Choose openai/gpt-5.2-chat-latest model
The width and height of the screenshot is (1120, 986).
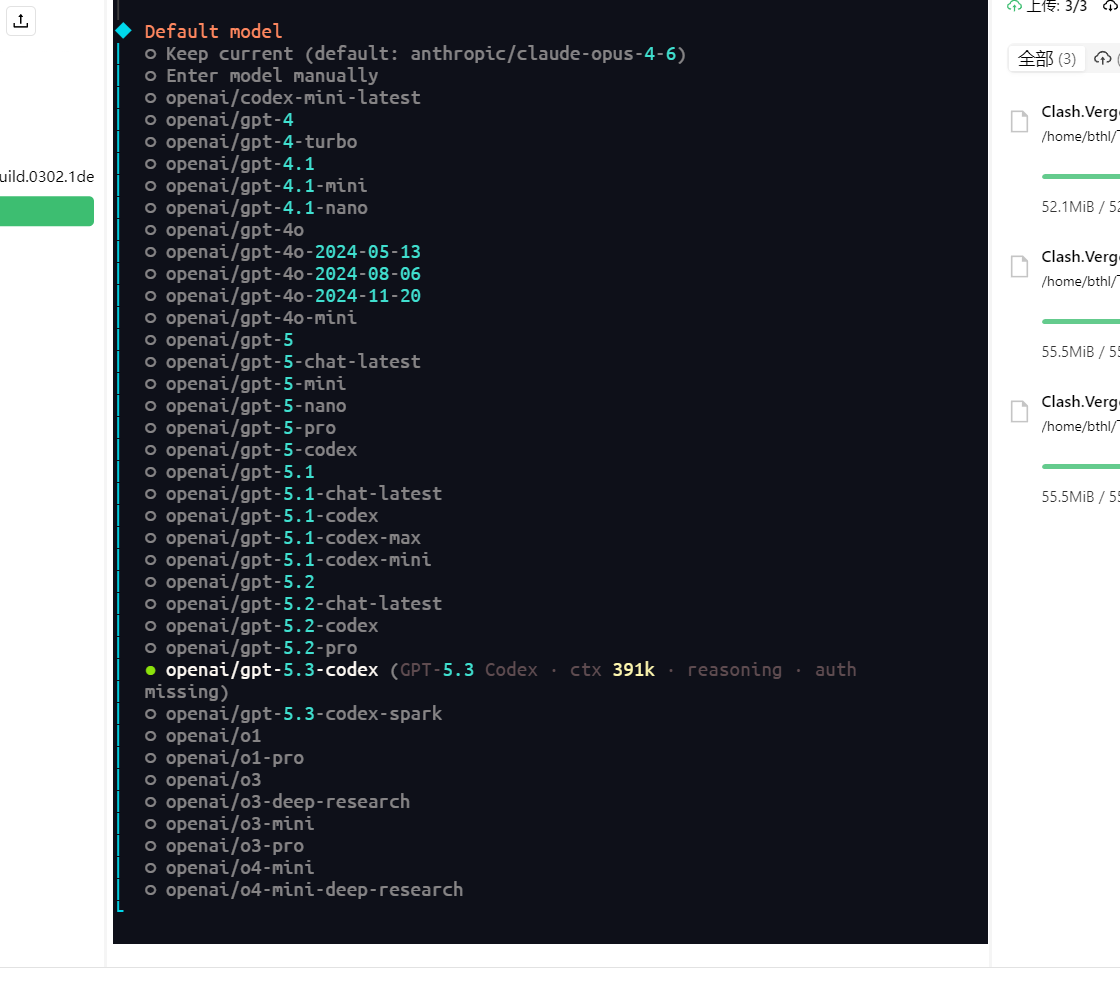294,604
